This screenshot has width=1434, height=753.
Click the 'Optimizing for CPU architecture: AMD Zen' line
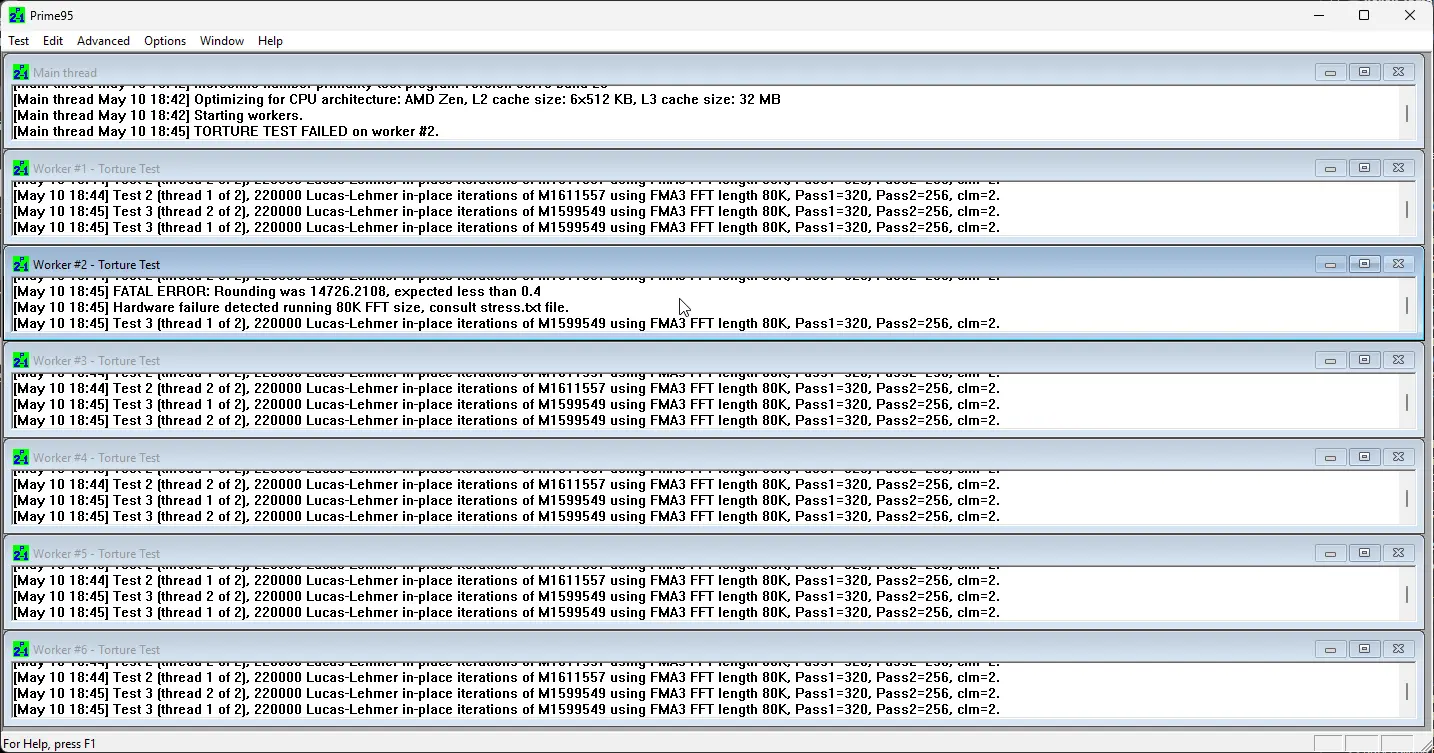pos(397,99)
